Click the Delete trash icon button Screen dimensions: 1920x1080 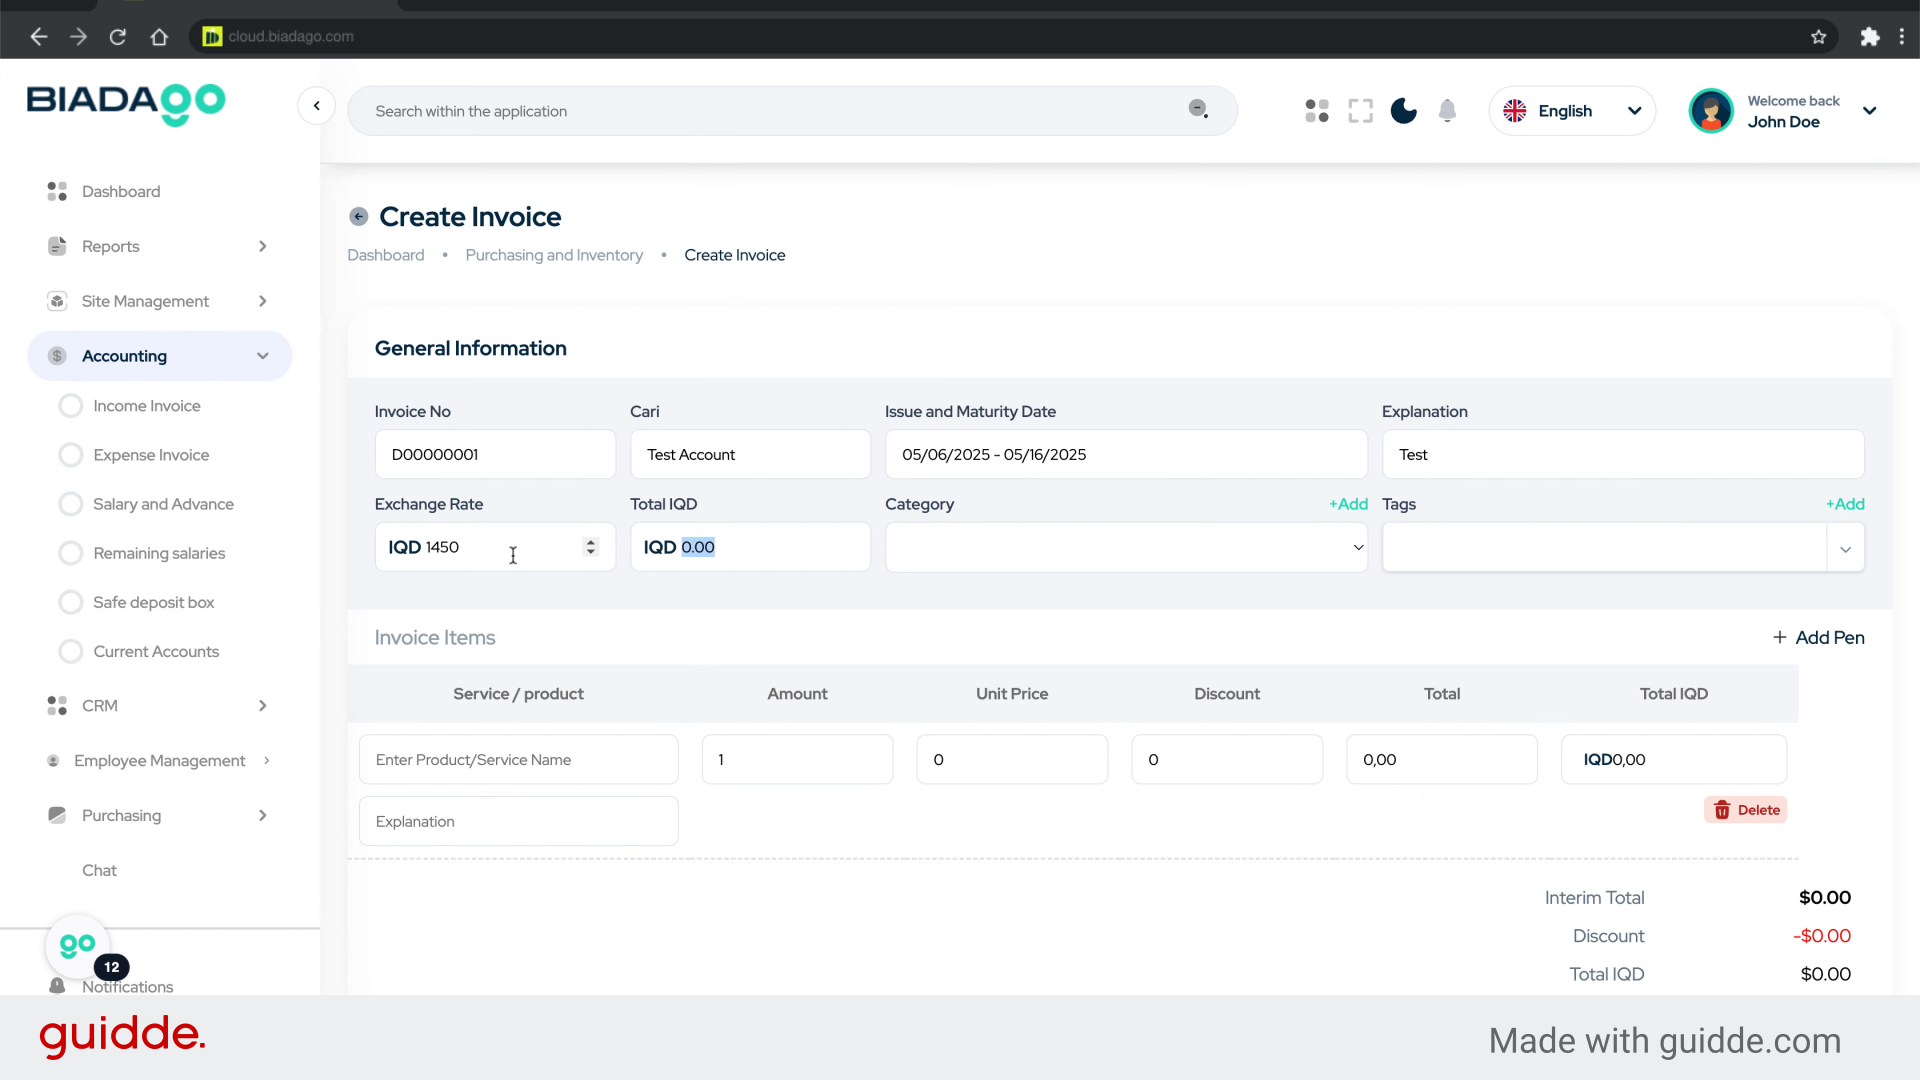pos(1745,810)
